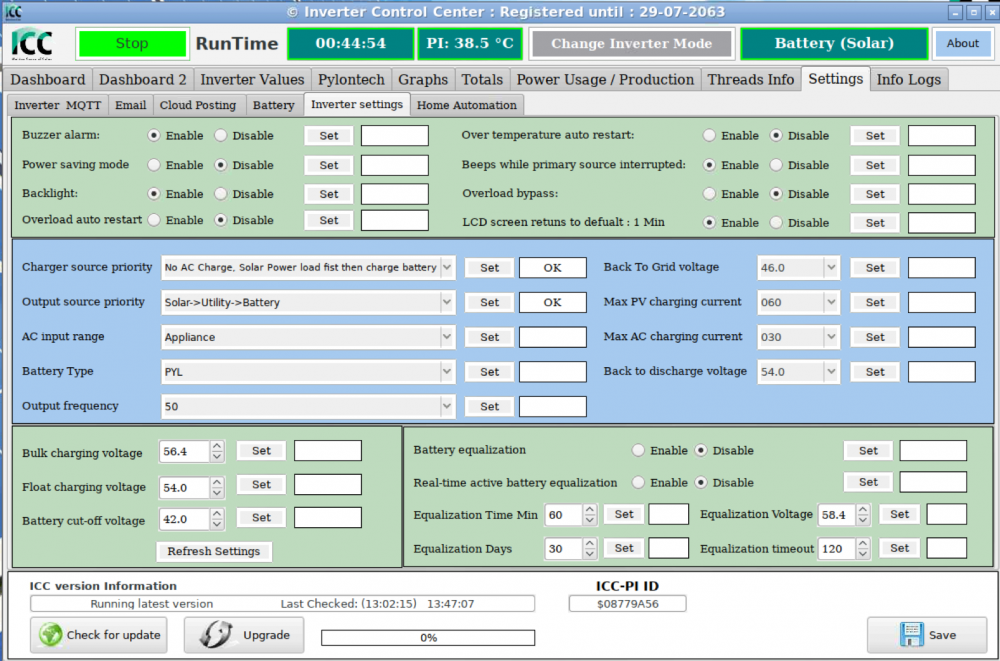Enable Over temperature auto restart
1000x661 pixels.
(x=709, y=135)
